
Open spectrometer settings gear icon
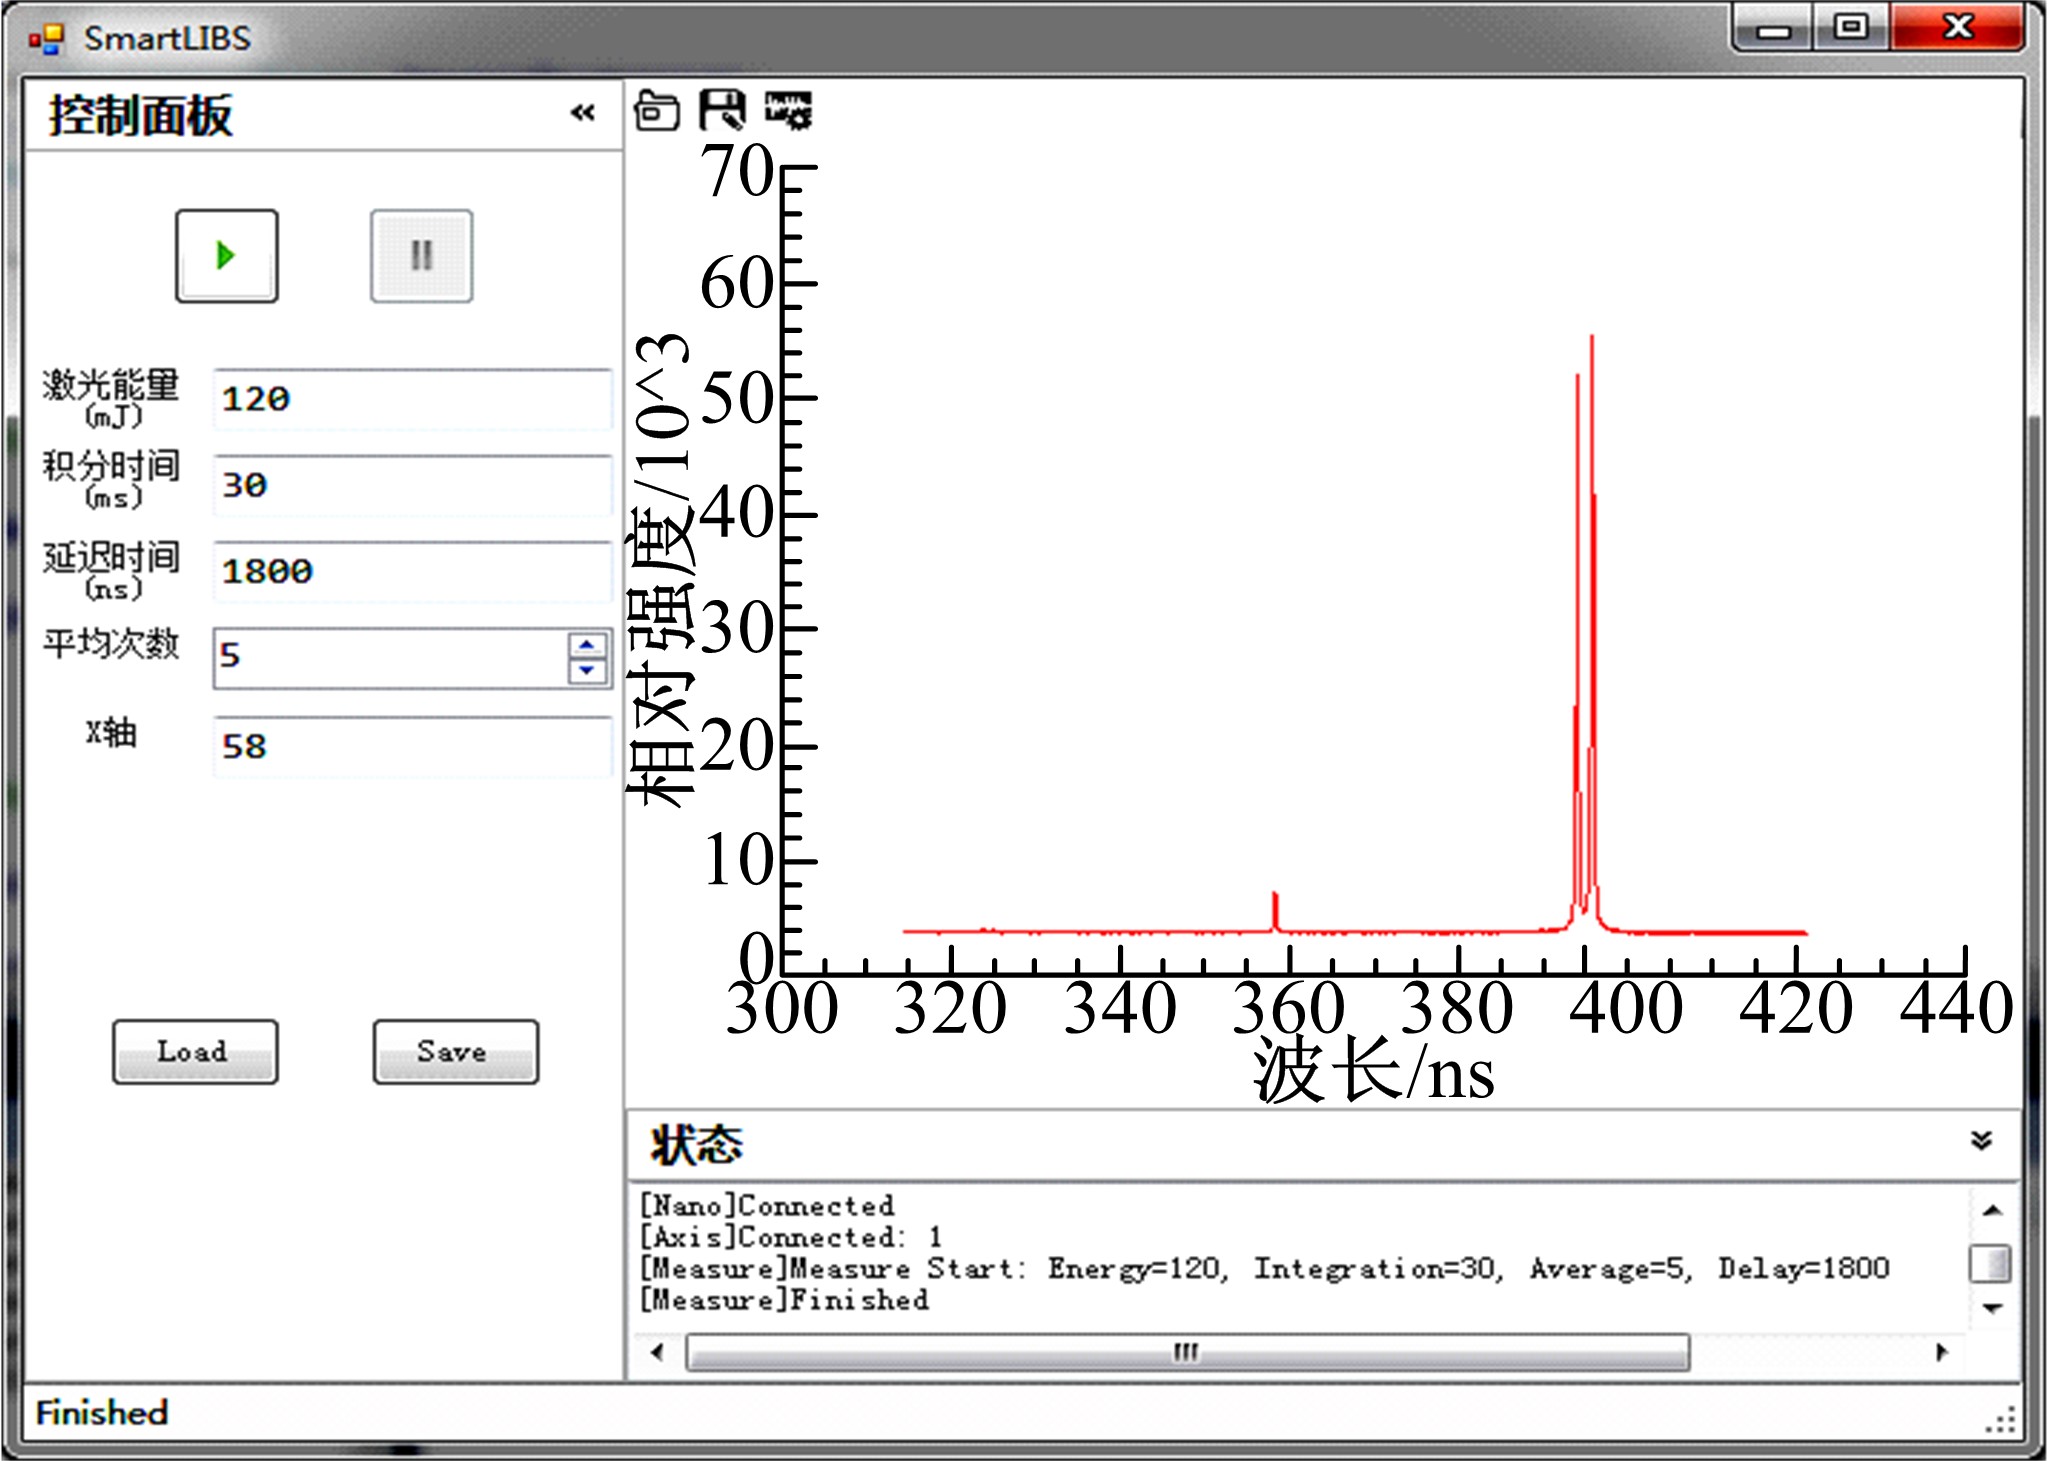(x=789, y=110)
